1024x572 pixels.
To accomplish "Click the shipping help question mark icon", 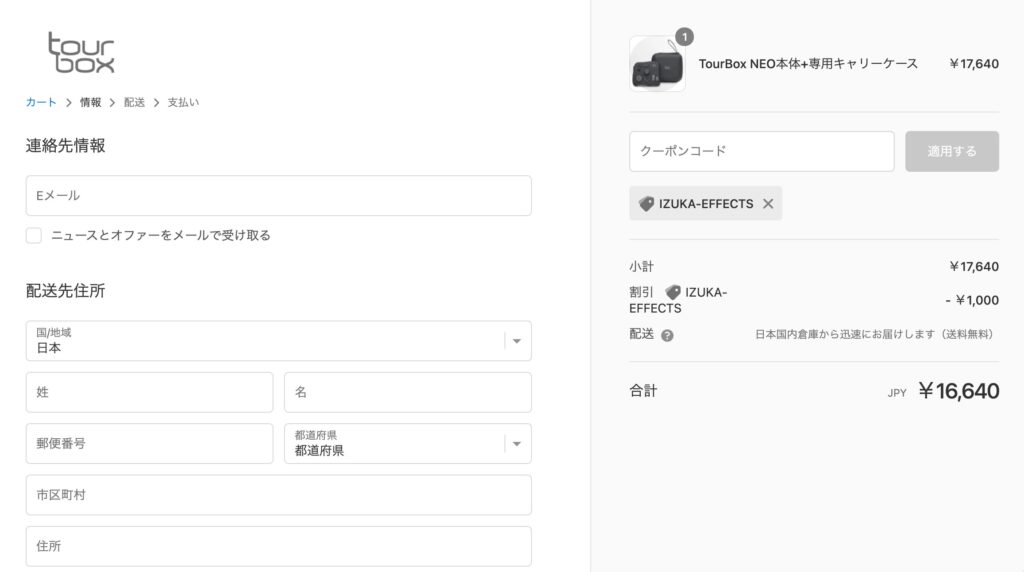I will point(667,336).
